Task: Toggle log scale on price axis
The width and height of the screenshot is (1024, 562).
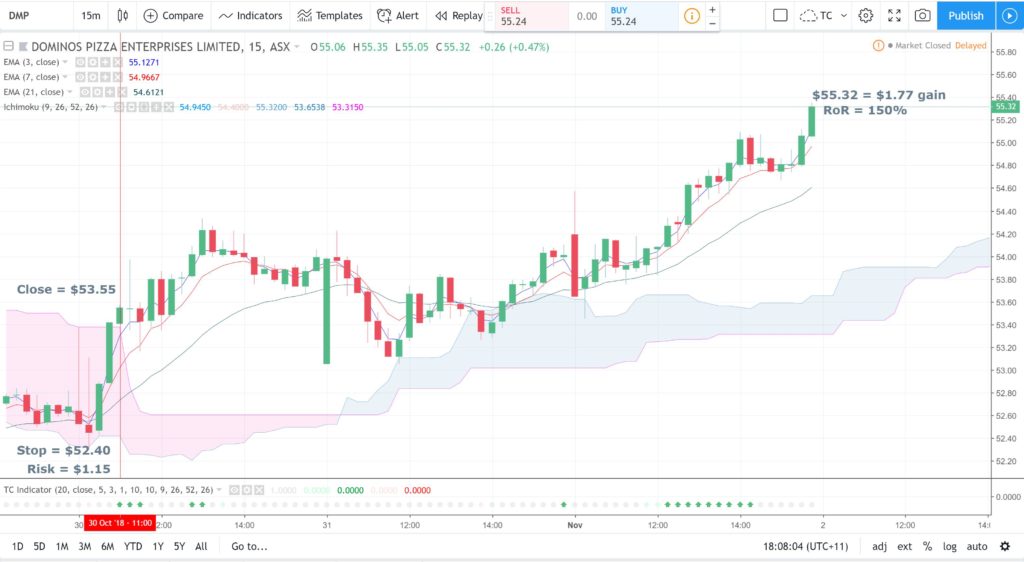Action: click(949, 547)
